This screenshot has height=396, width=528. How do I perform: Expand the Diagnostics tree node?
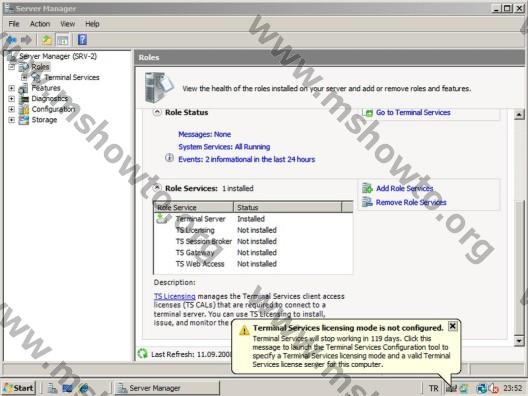[x=11, y=99]
